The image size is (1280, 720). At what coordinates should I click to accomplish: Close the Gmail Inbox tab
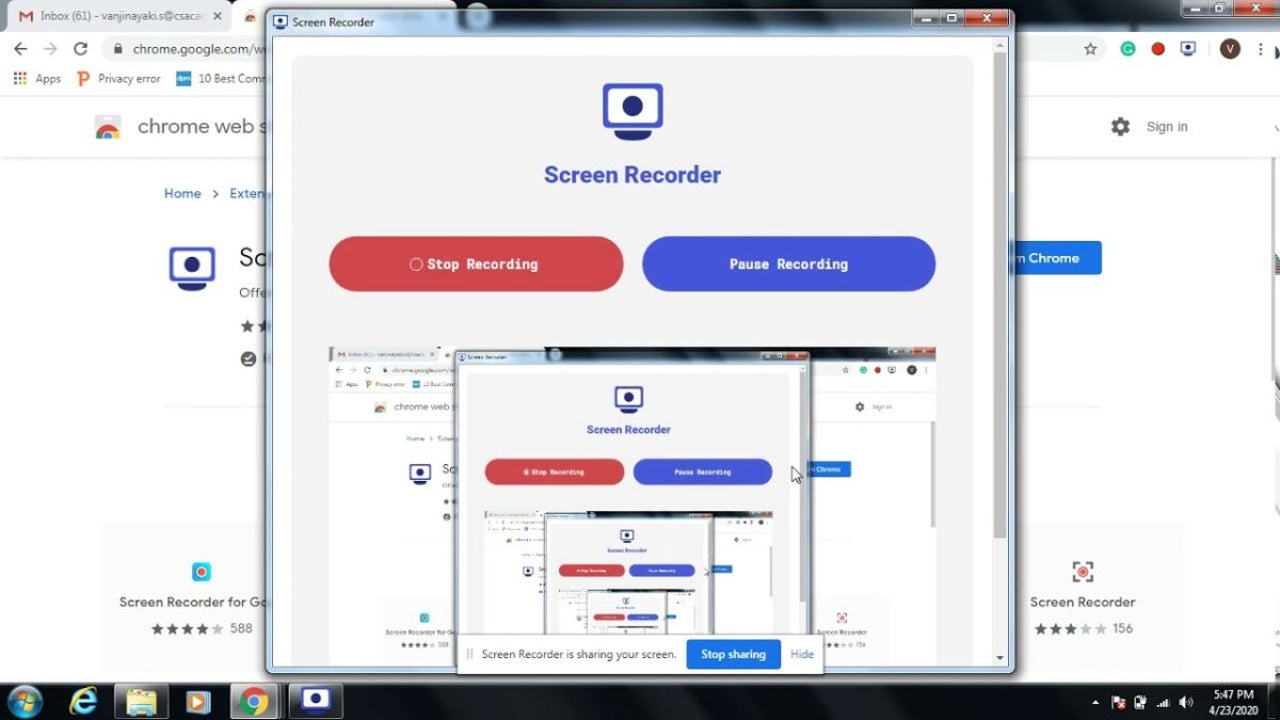tap(217, 16)
